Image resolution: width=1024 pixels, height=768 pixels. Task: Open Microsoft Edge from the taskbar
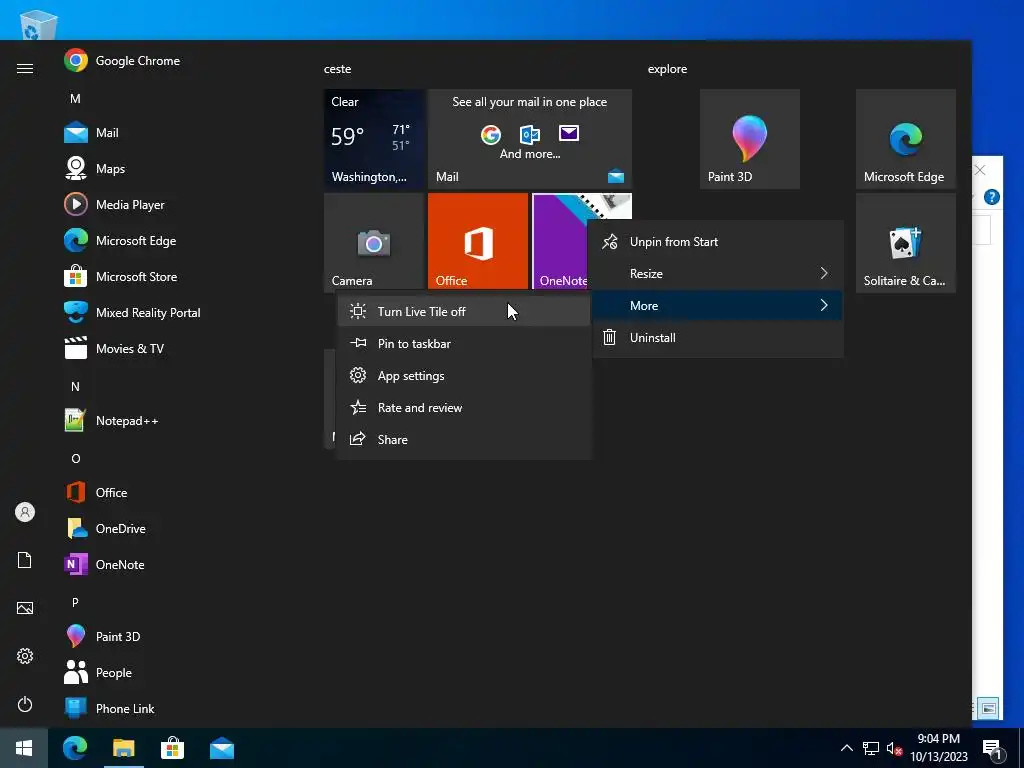[75, 748]
